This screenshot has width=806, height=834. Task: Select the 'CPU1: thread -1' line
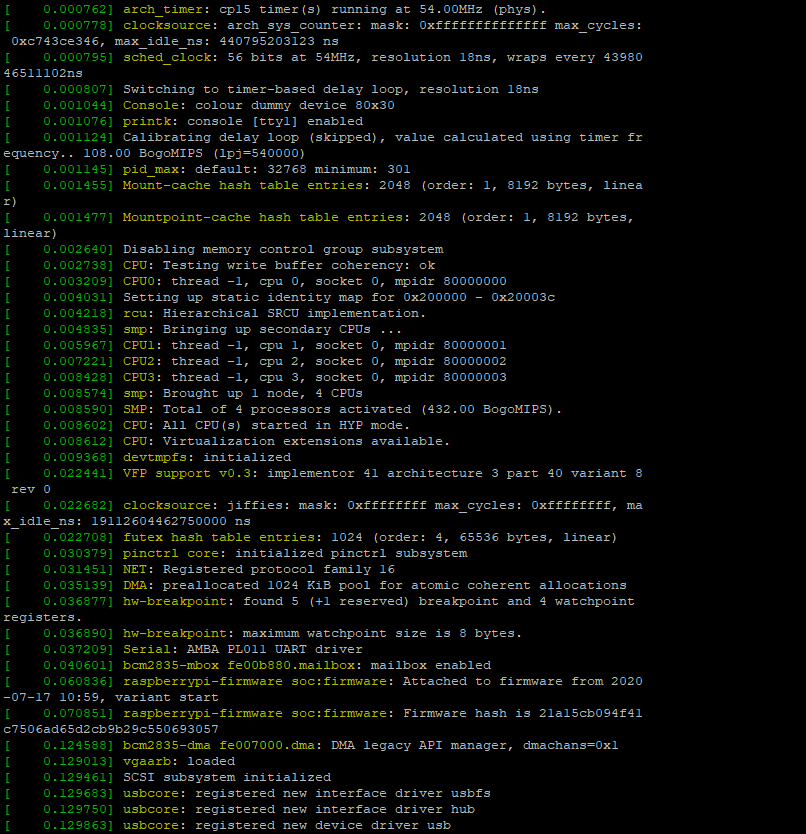click(314, 345)
